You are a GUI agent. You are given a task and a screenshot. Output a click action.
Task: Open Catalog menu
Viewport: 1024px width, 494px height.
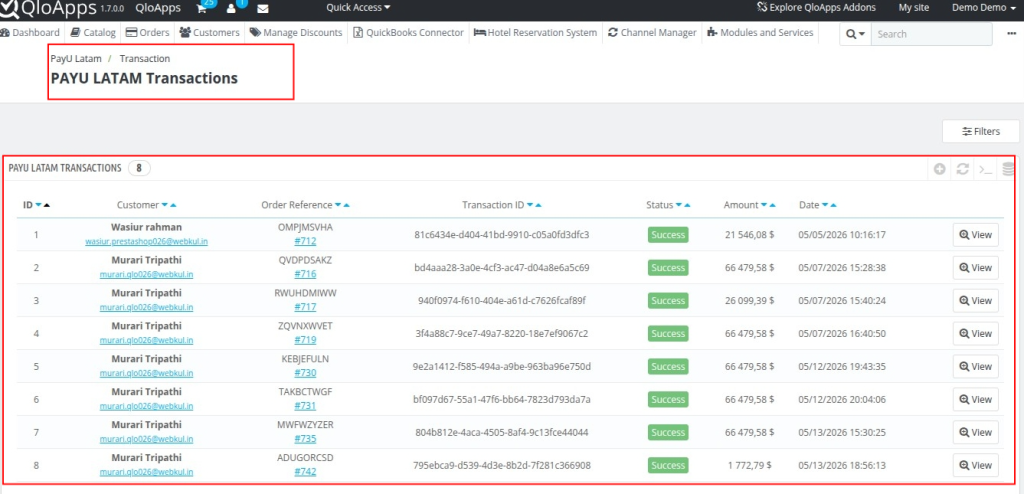(93, 33)
